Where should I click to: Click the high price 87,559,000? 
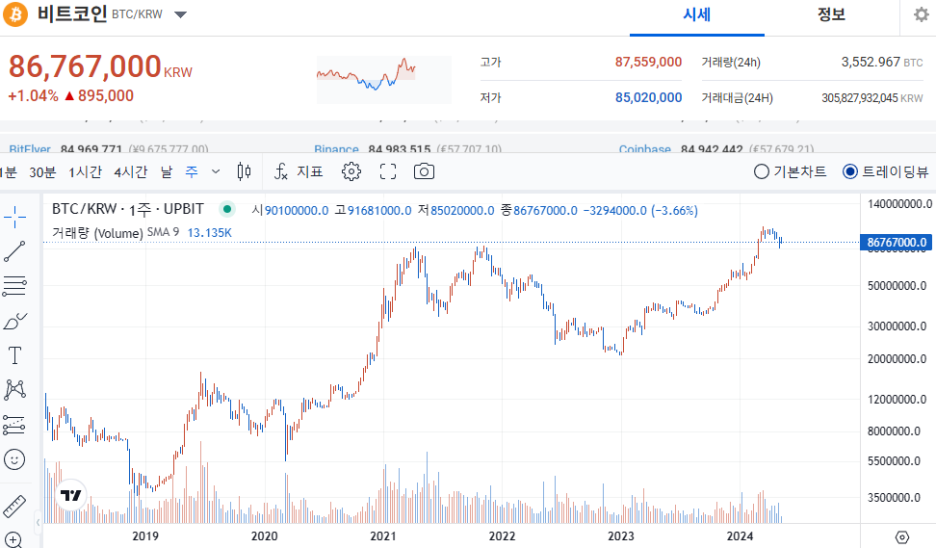pyautogui.click(x=648, y=62)
